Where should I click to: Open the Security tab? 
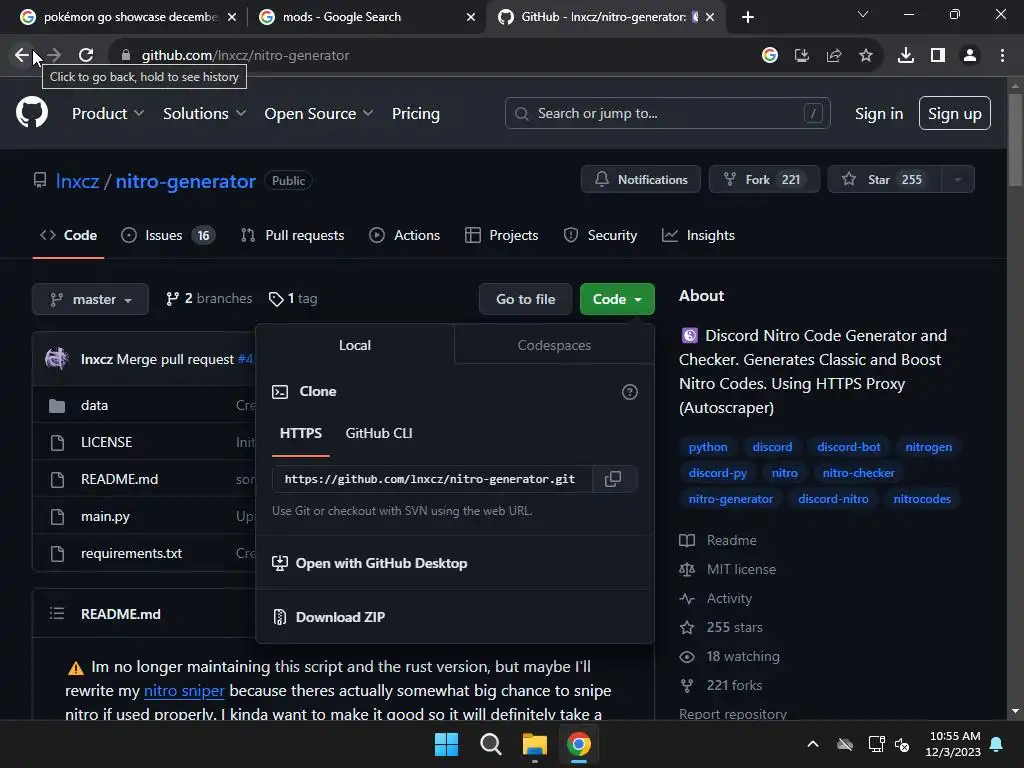600,235
